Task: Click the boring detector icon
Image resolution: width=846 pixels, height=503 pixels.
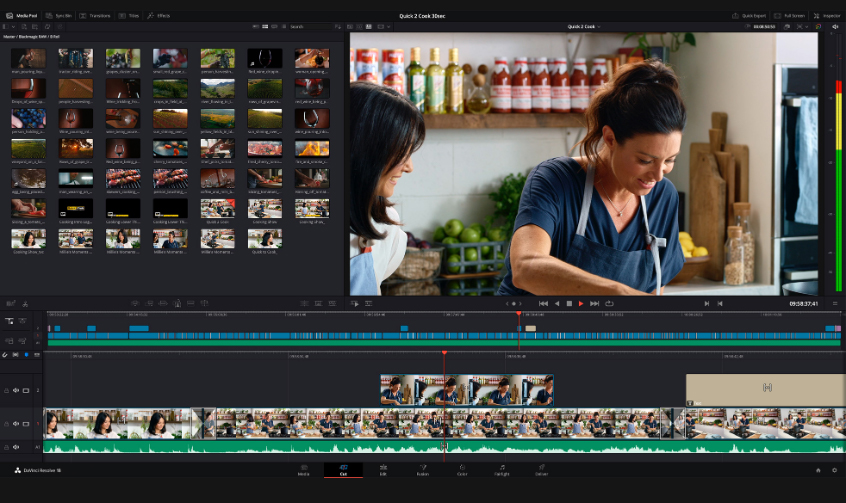Action: click(11, 304)
